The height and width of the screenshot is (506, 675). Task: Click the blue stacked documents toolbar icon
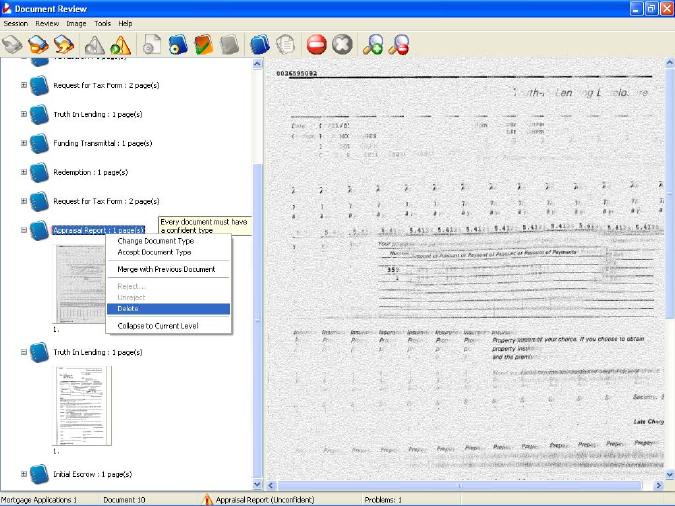(x=259, y=44)
